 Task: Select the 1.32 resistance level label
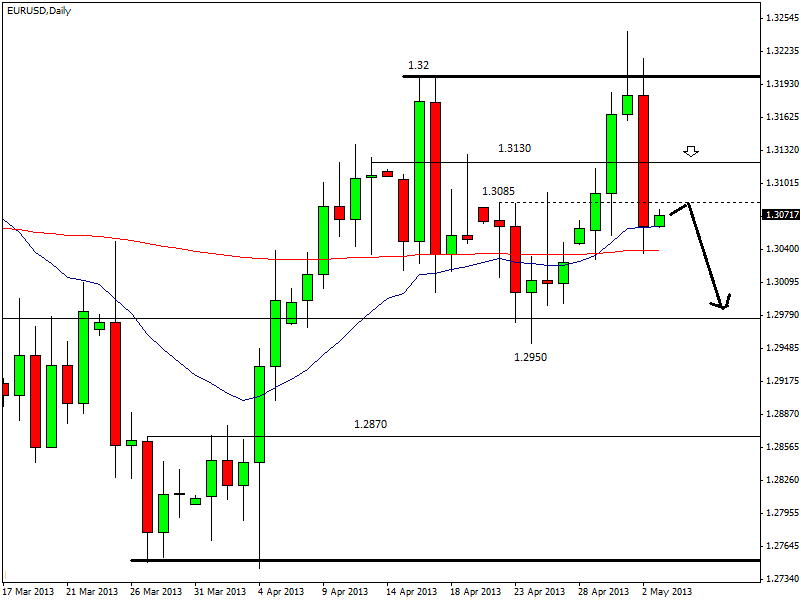click(x=419, y=65)
